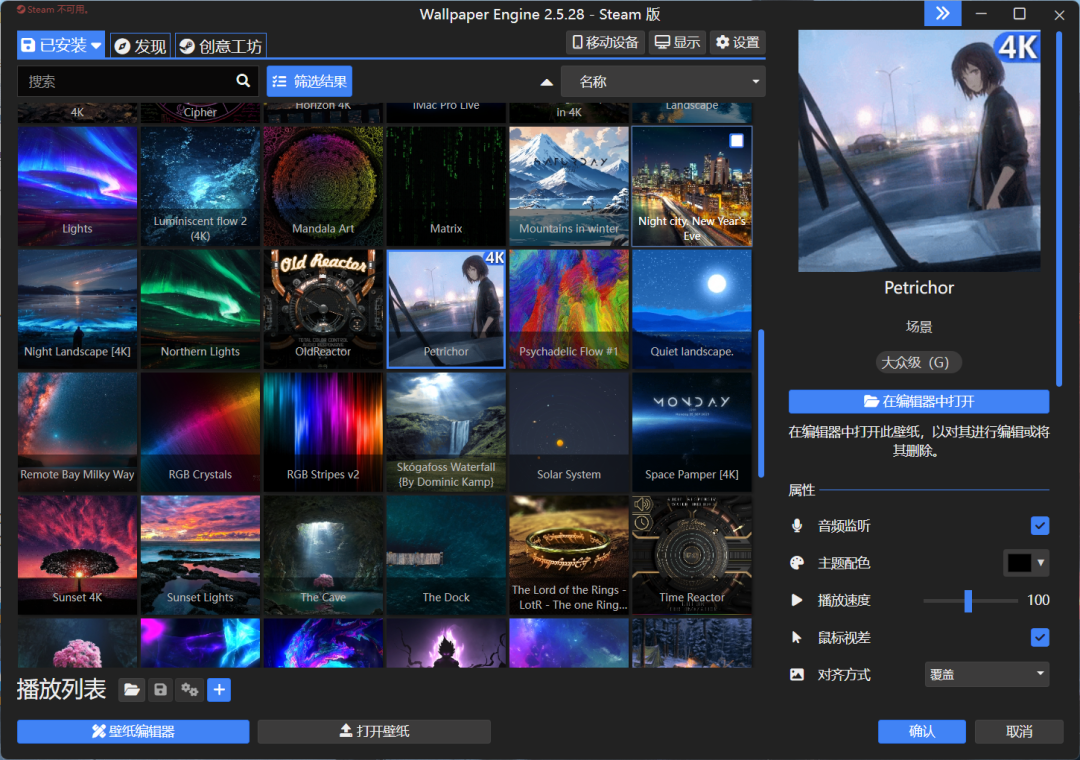1080x760 pixels.
Task: Switch to the 创意工坊 tab
Action: [x=220, y=46]
